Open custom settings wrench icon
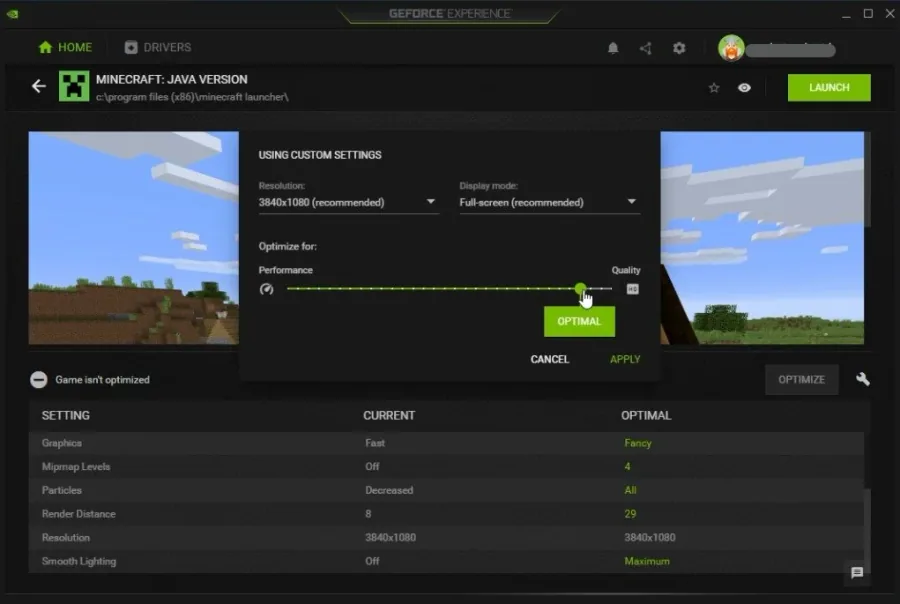The height and width of the screenshot is (604, 900). coord(863,379)
